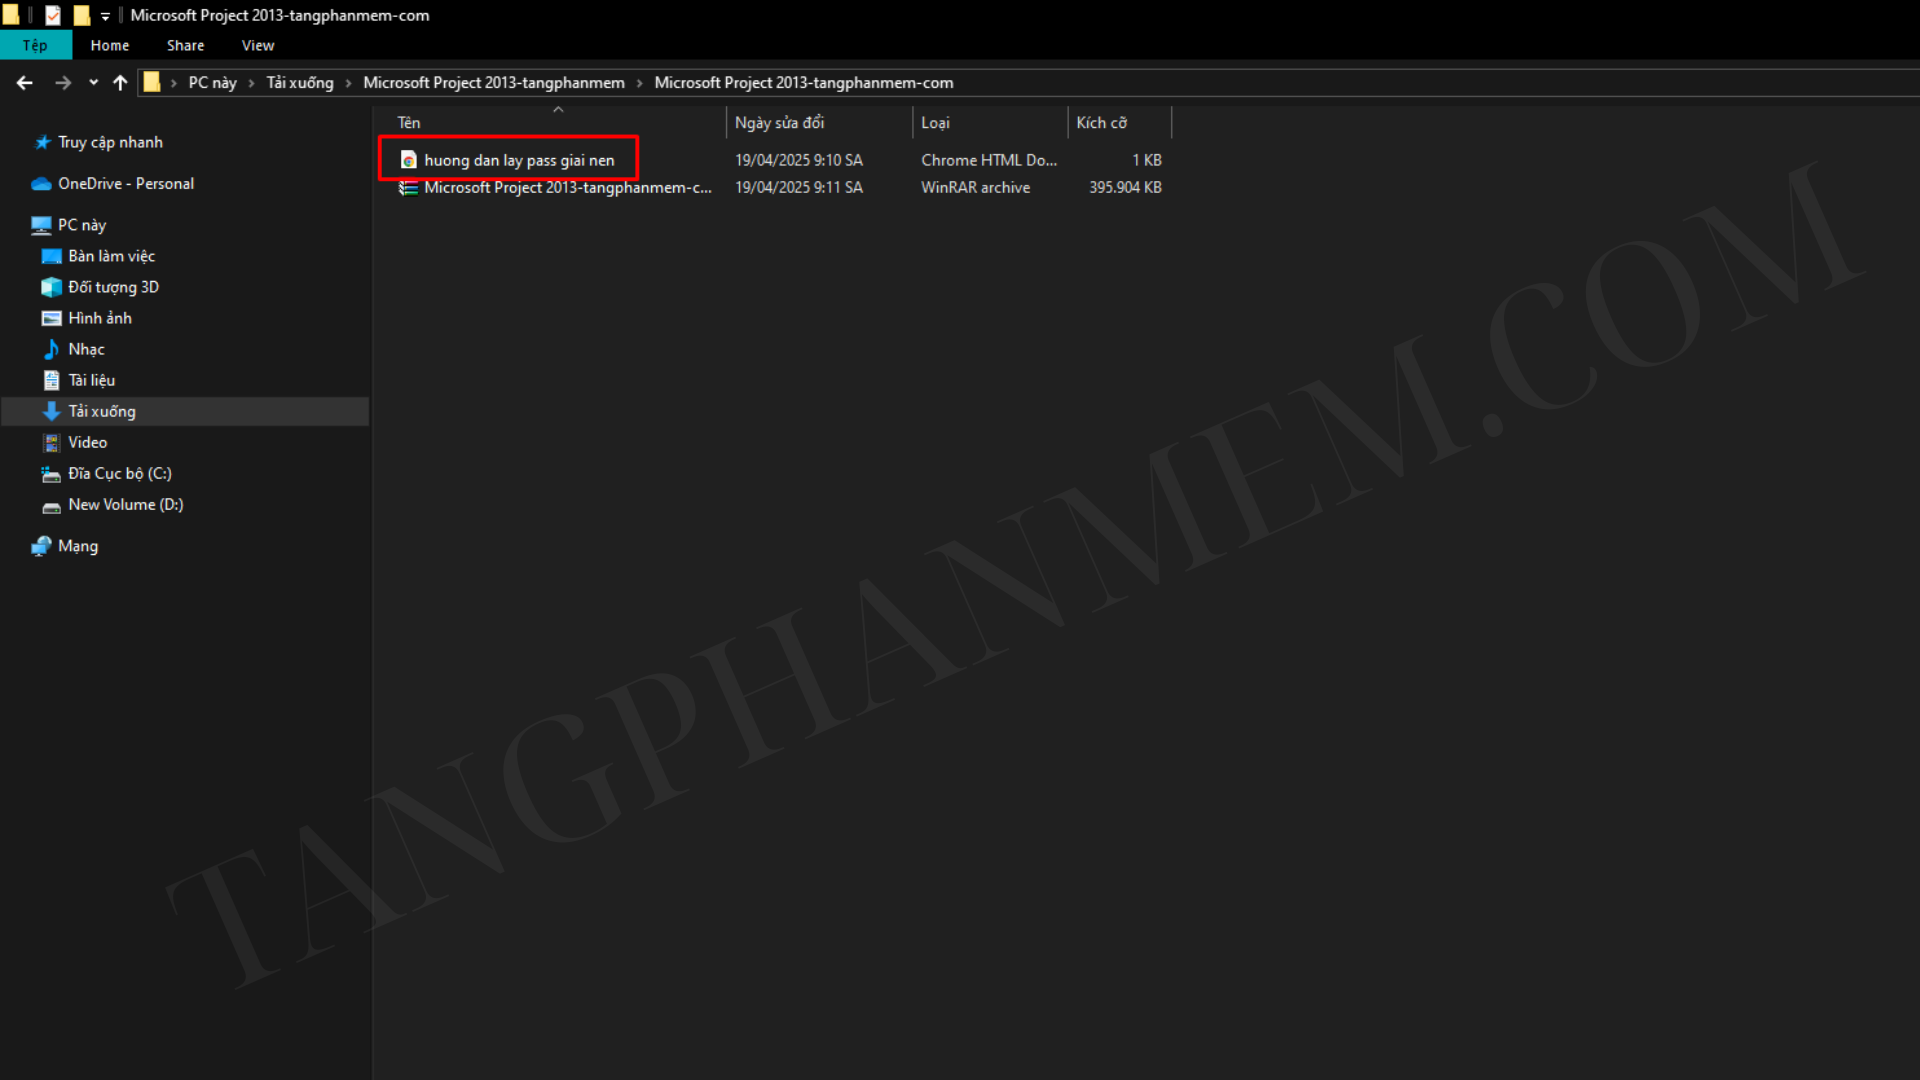Sort files by Kích cỡ column
The image size is (1920, 1080).
point(1101,122)
